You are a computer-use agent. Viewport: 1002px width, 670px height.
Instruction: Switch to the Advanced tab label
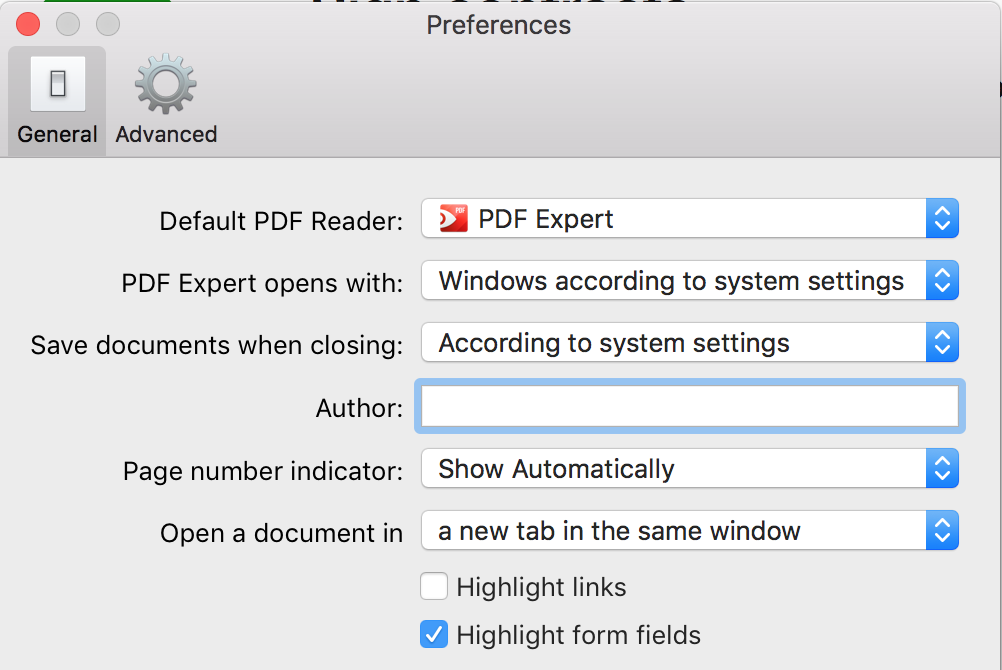pyautogui.click(x=166, y=134)
